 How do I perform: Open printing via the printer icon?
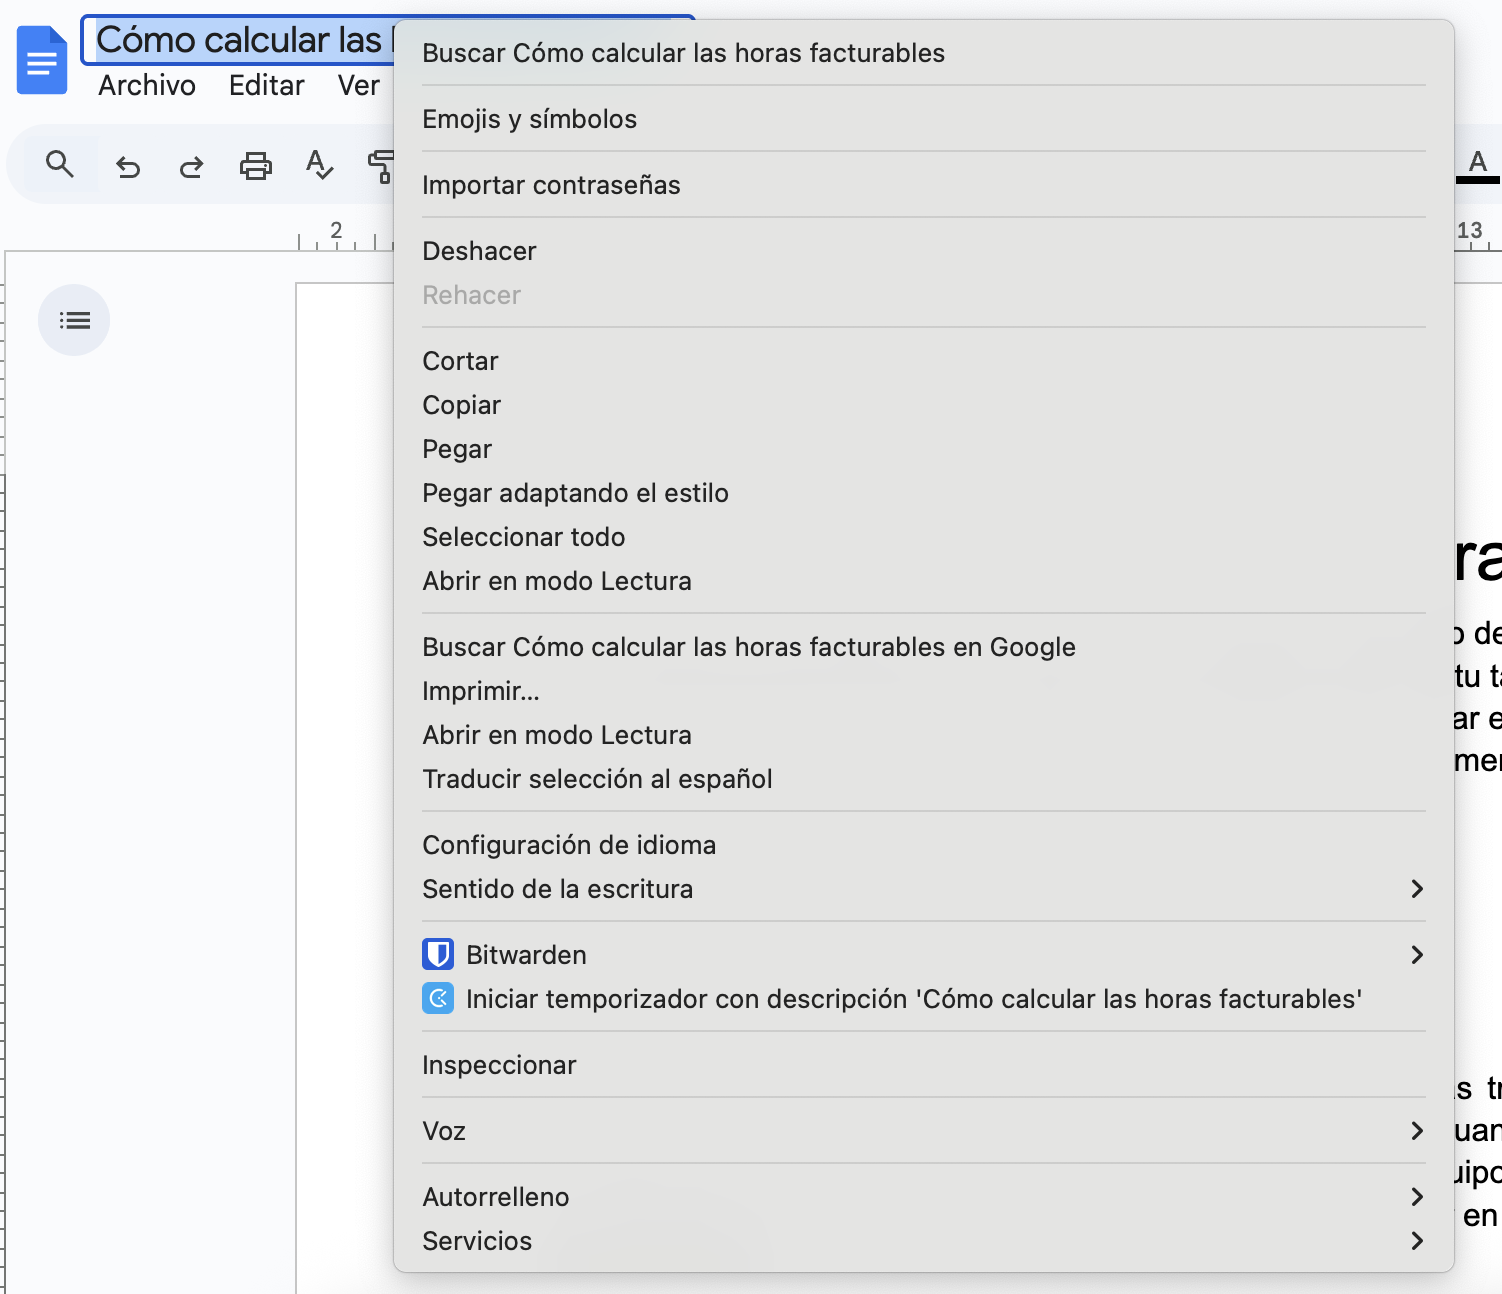(x=255, y=165)
